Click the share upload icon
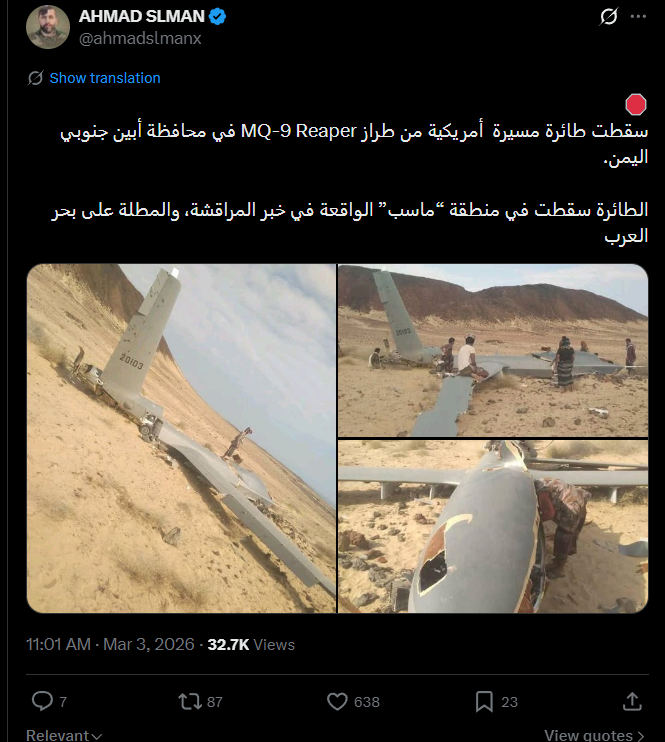This screenshot has height=742, width=665. coord(632,701)
